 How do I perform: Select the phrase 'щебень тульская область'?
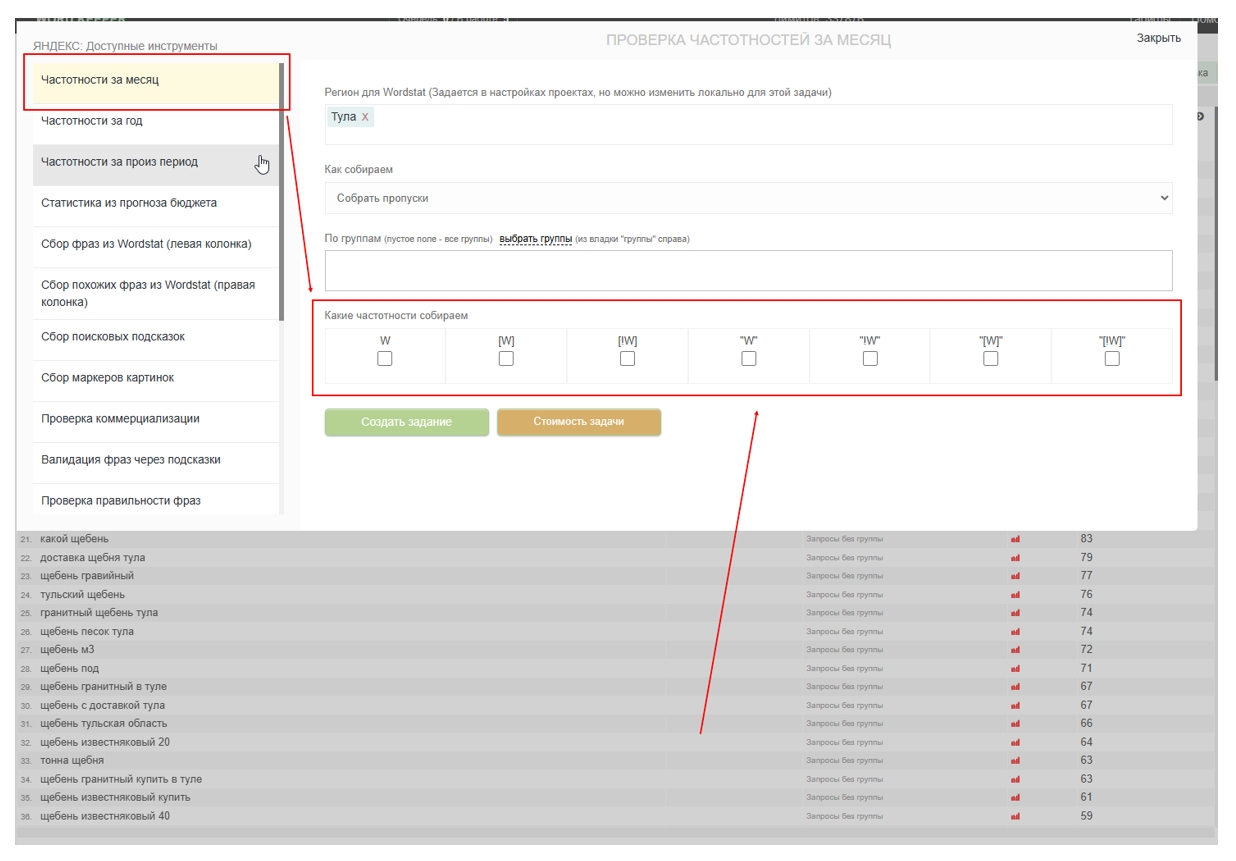[104, 724]
